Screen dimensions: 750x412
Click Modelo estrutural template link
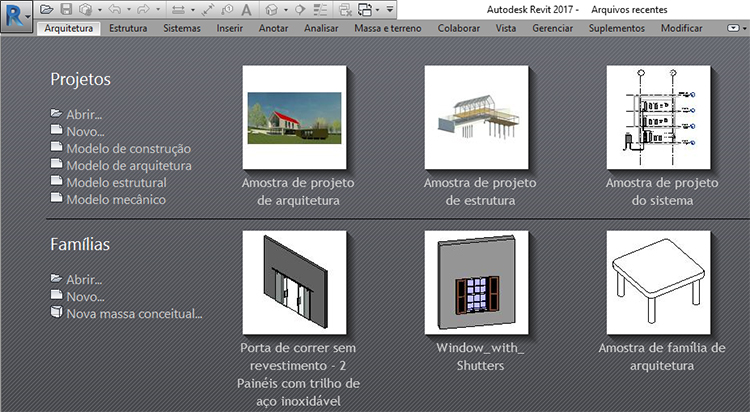tap(116, 183)
